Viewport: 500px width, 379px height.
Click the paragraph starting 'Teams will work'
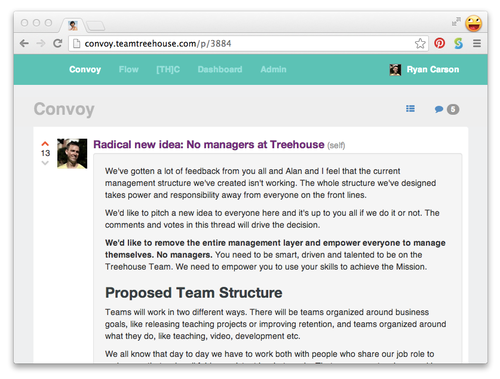(x=276, y=324)
